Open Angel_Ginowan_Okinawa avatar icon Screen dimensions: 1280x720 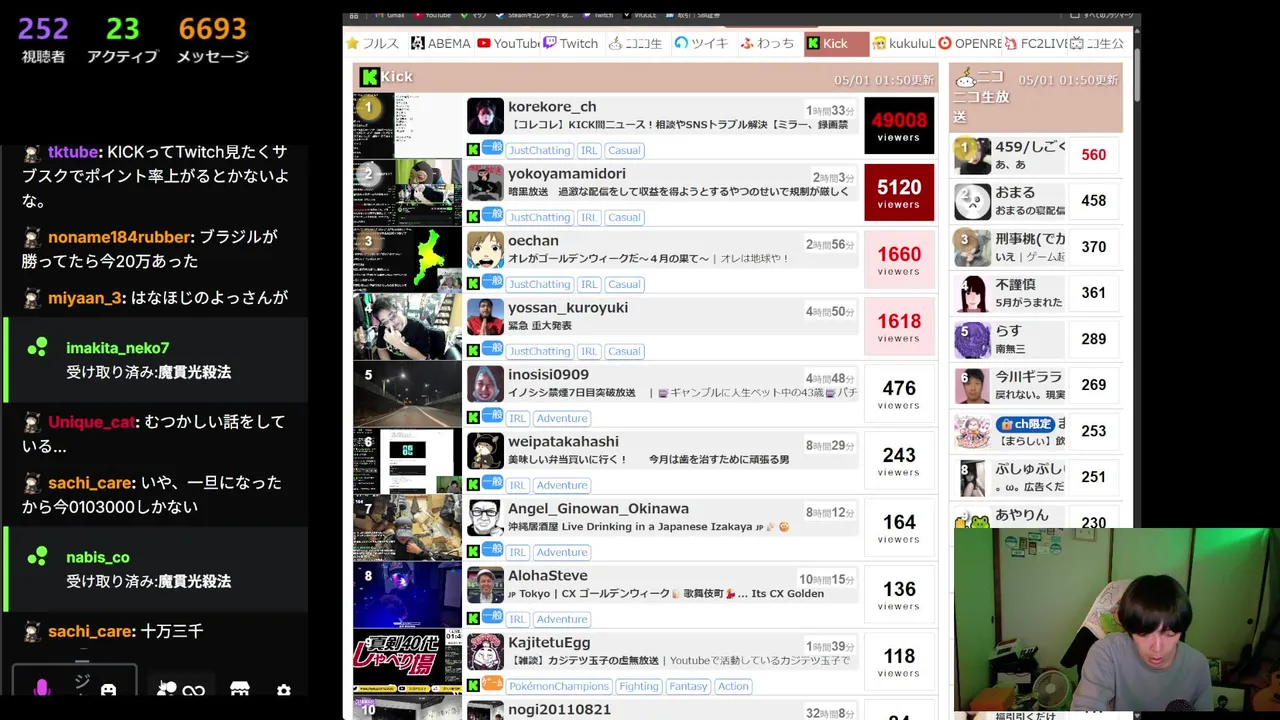[x=485, y=518]
